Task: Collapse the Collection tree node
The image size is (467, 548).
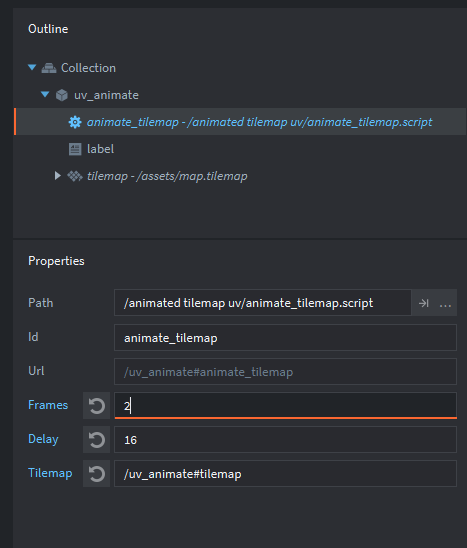Action: (x=32, y=67)
